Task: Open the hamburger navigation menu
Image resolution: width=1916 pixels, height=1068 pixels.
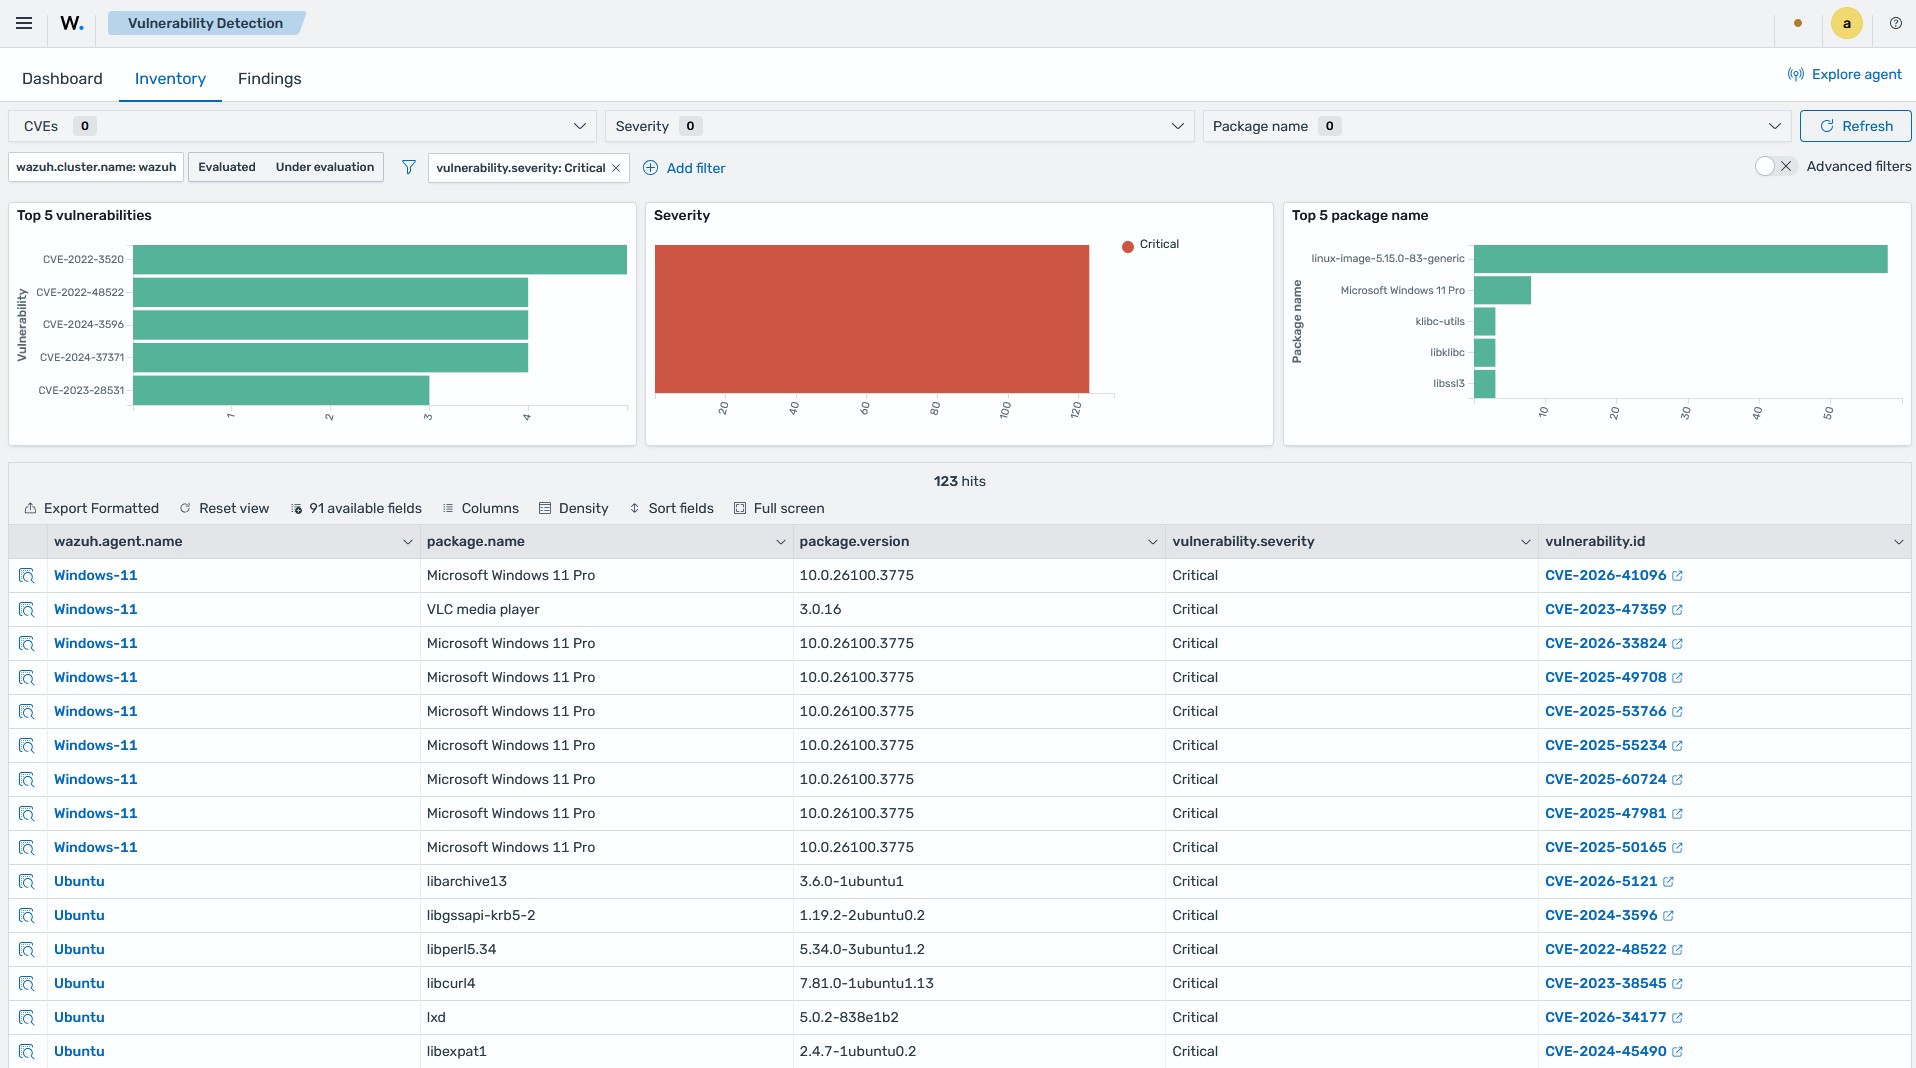Action: (24, 23)
